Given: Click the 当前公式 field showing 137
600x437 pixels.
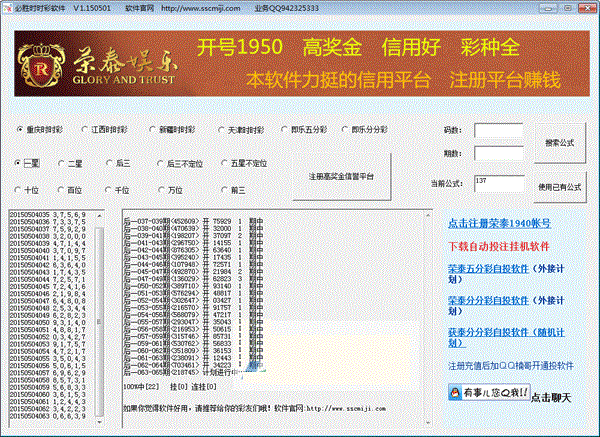Looking at the screenshot, I should point(499,184).
